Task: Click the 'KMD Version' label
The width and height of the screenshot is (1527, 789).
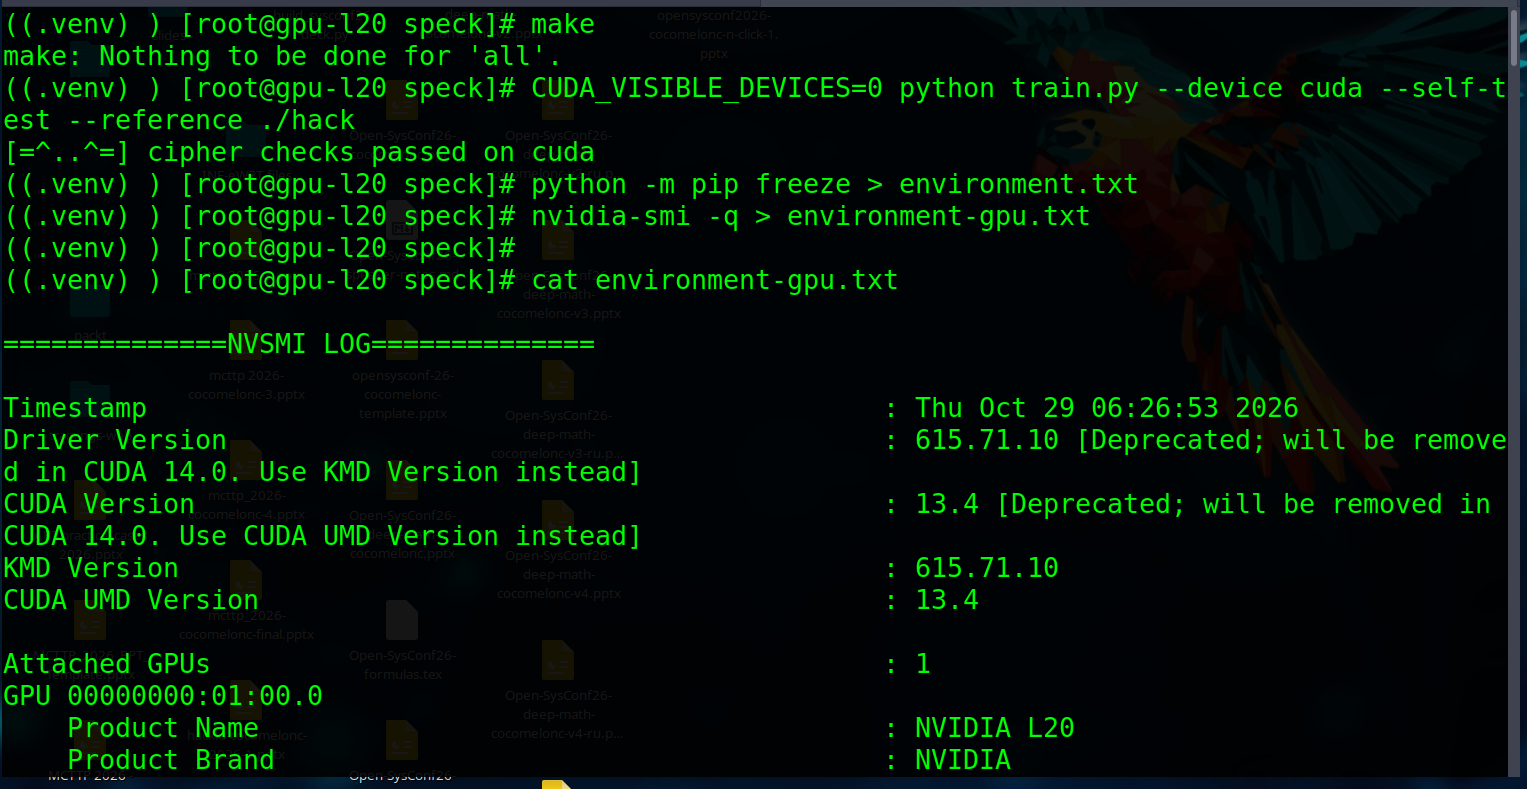Action: click(x=91, y=568)
